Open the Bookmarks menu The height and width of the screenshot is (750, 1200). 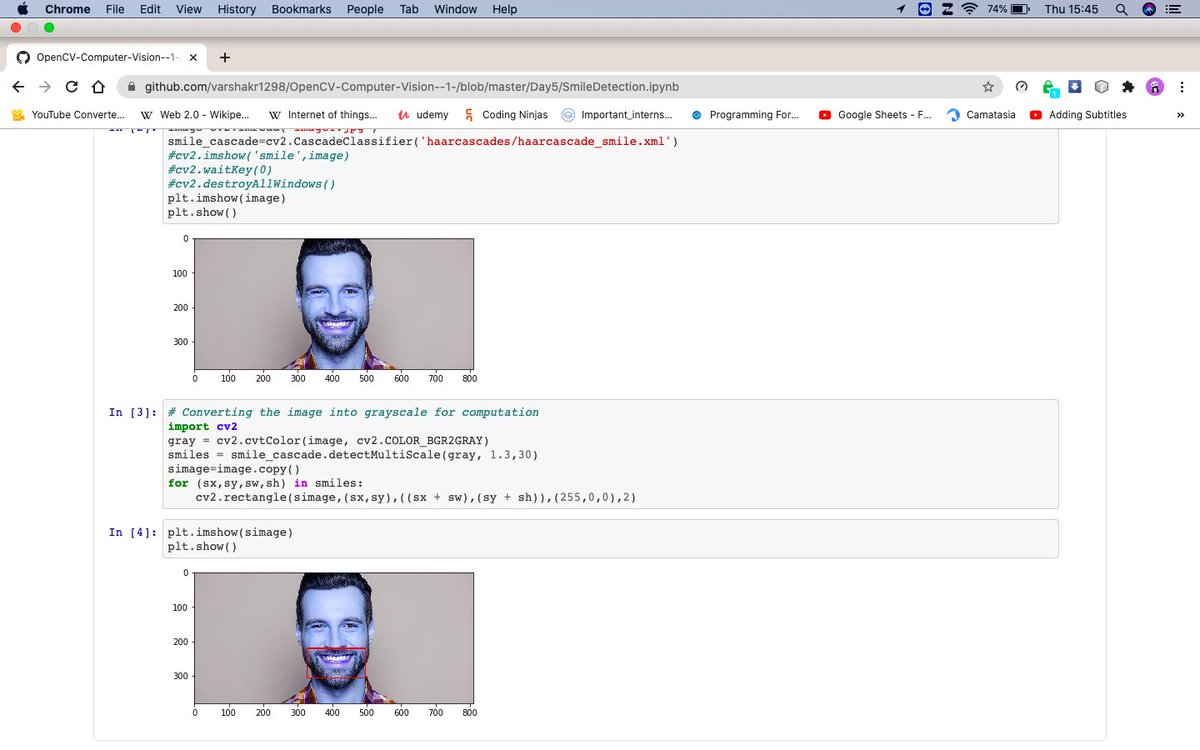pyautogui.click(x=300, y=9)
